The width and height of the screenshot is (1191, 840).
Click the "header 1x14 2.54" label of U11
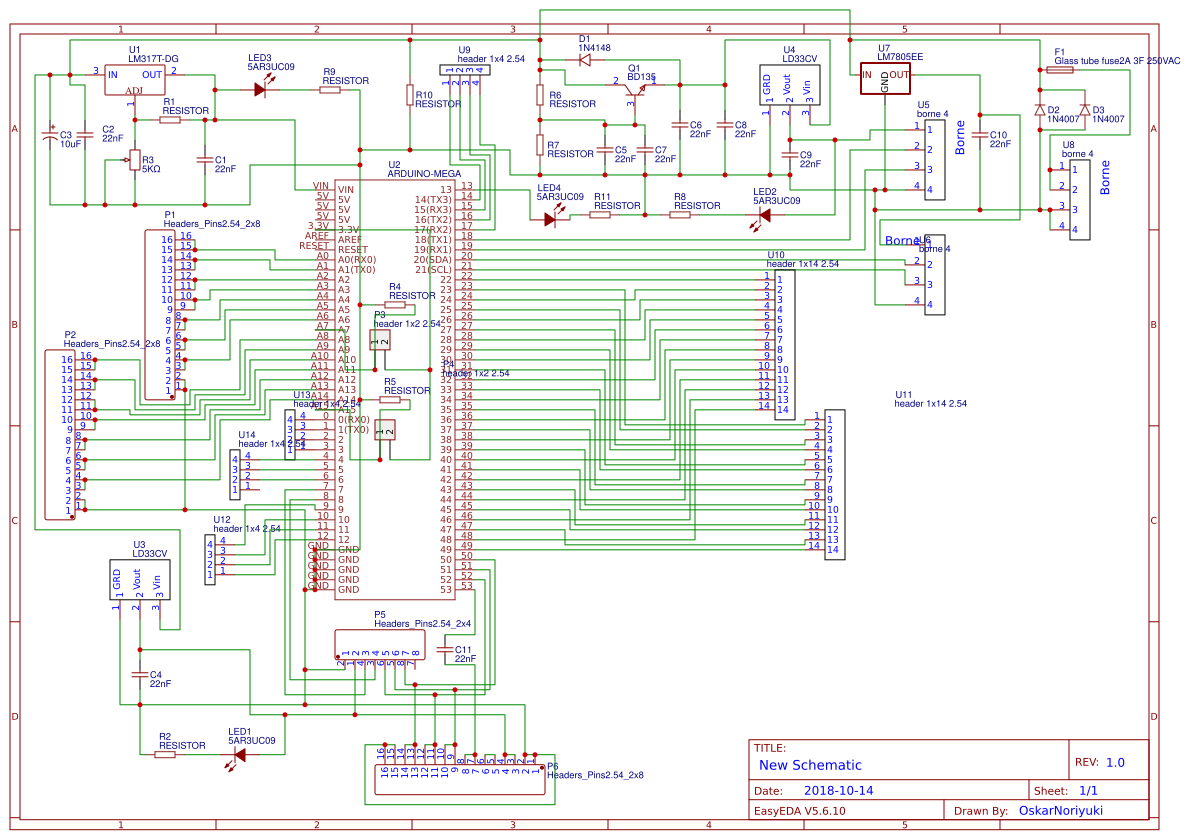pos(930,404)
